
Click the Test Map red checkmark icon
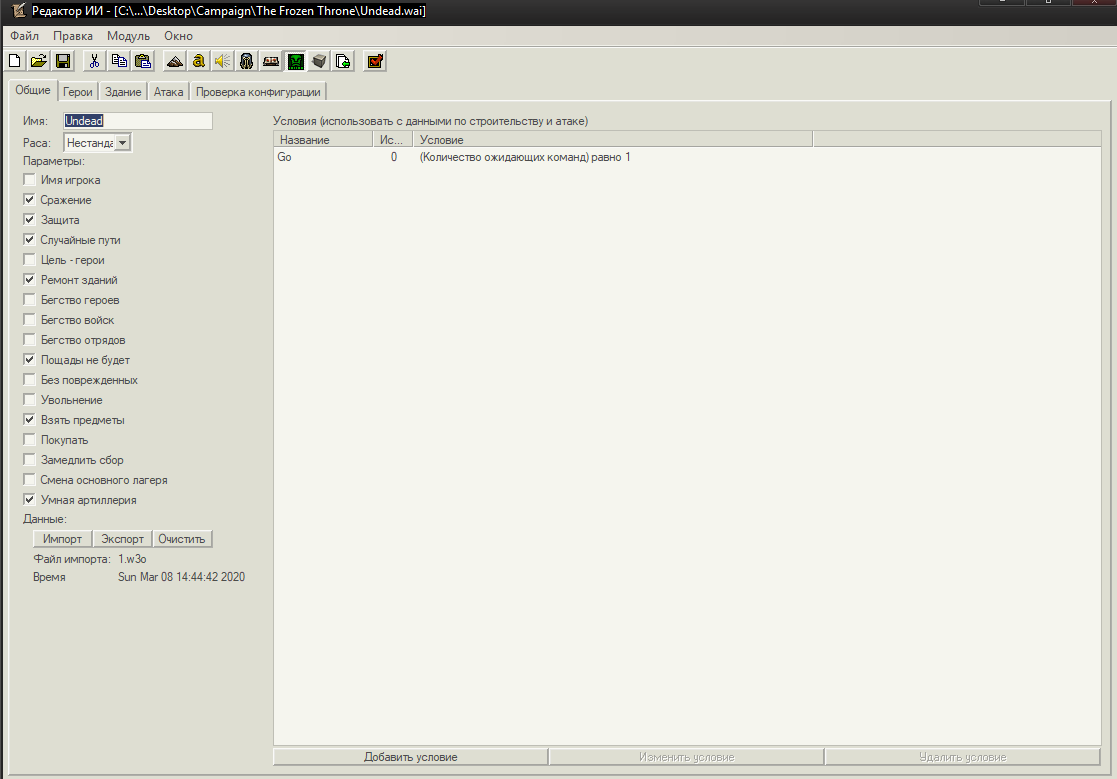[x=375, y=61]
